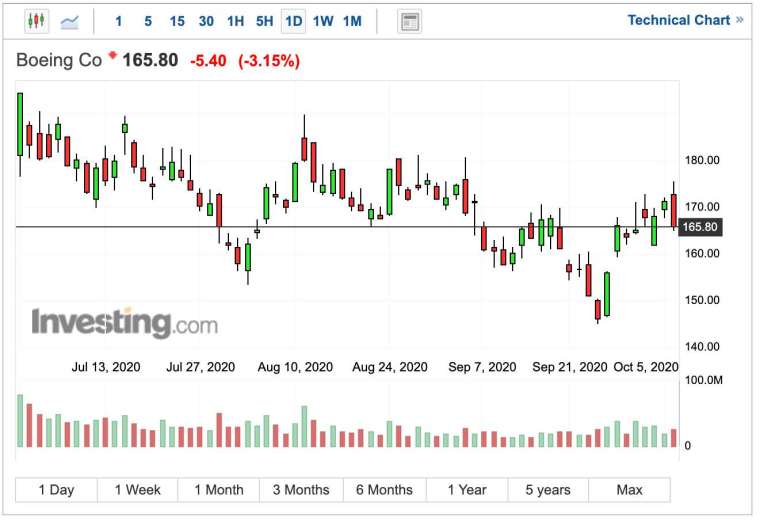Click the Boeing Co title text
Viewport: 760px width, 521px height.
(x=59, y=60)
